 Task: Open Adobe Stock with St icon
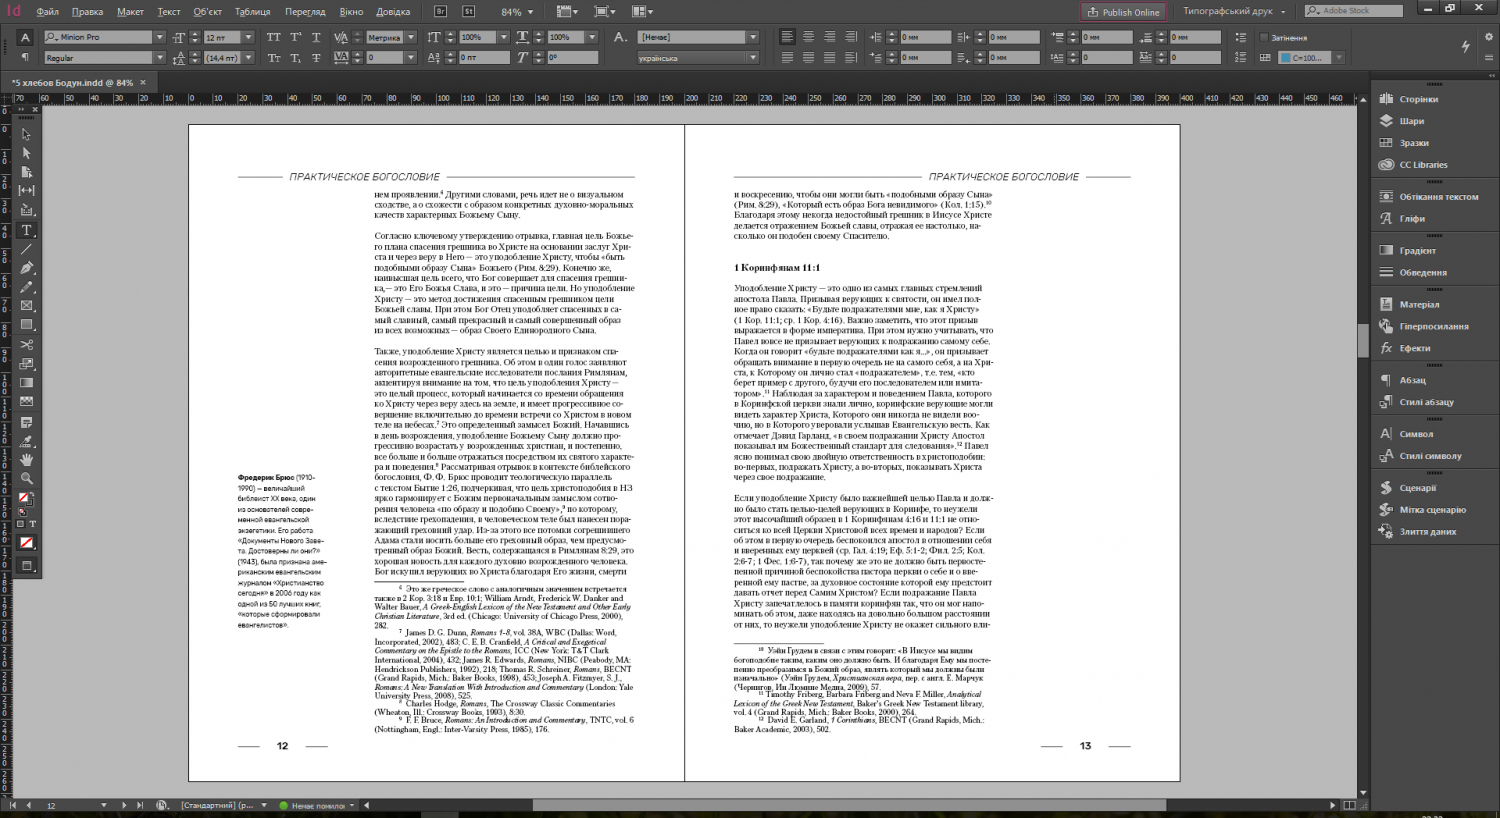[469, 12]
